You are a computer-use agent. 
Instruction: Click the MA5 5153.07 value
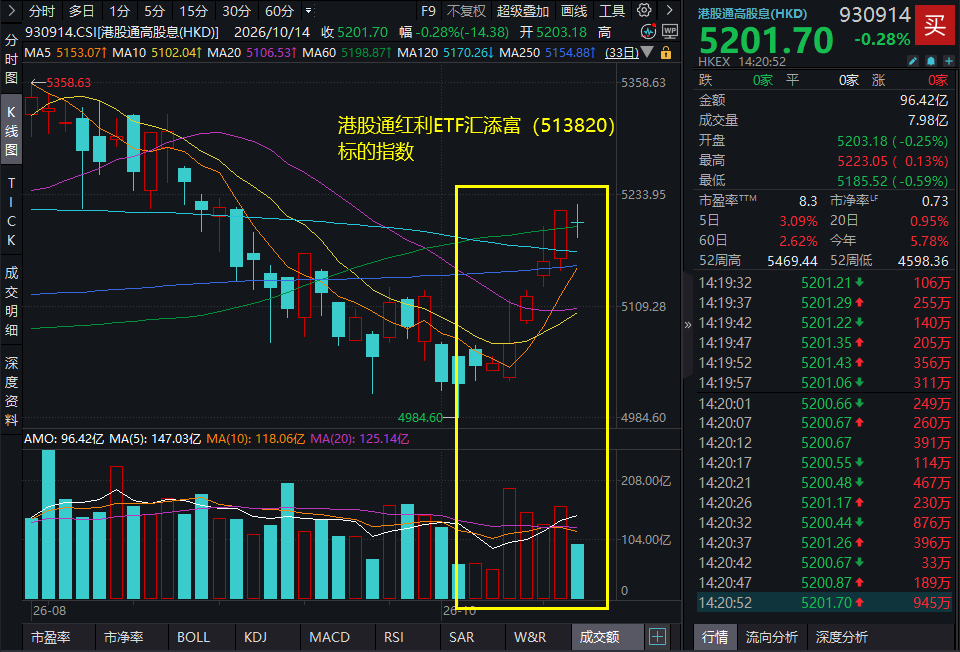click(x=81, y=53)
